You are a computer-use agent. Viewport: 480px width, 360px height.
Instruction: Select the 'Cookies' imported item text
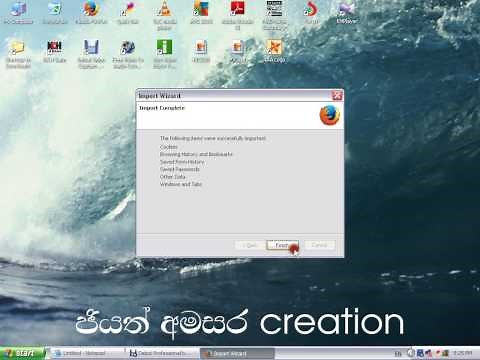[x=169, y=147]
